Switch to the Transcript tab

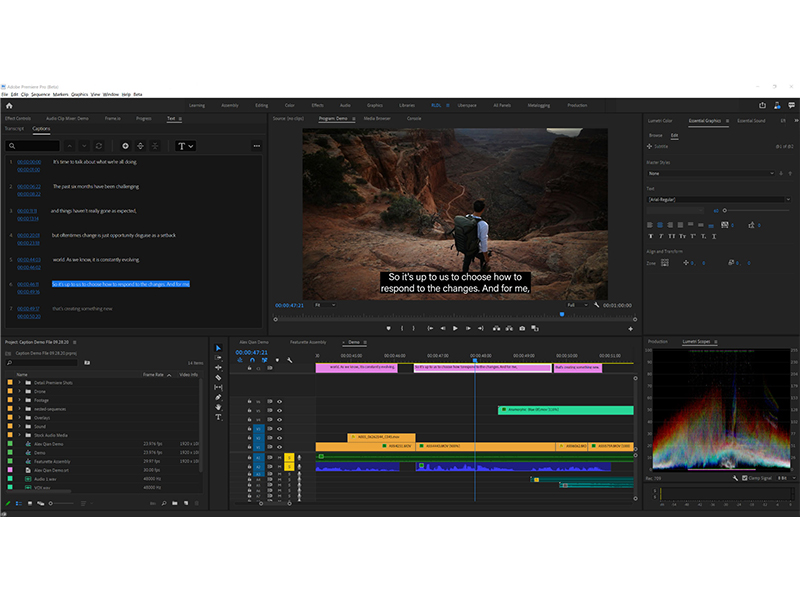(14, 129)
